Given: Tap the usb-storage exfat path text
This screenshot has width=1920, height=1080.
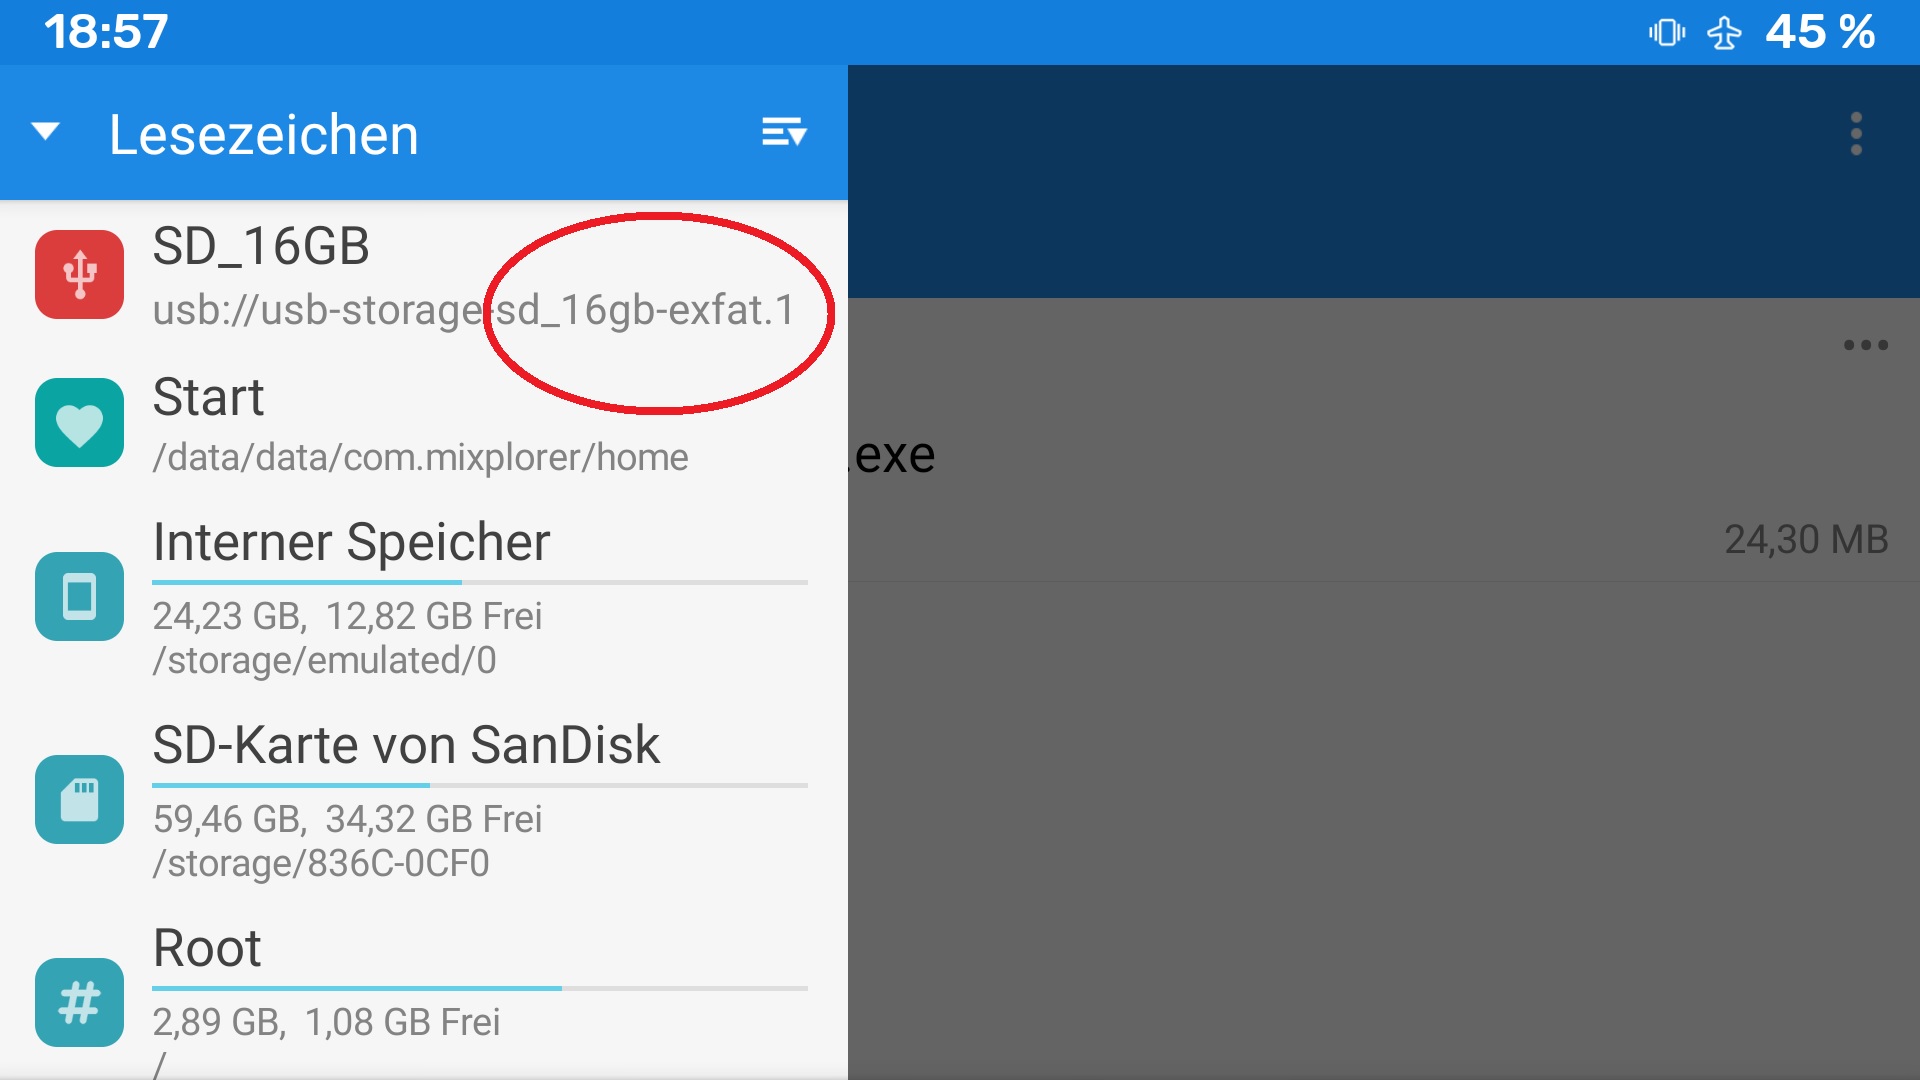Looking at the screenshot, I should pos(474,310).
